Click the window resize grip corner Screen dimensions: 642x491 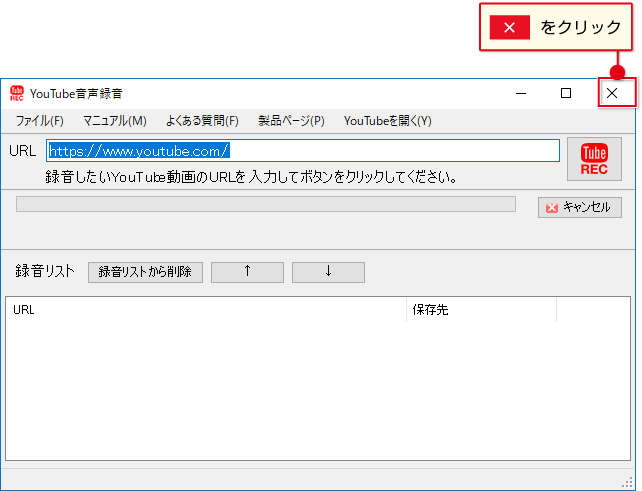click(x=627, y=483)
